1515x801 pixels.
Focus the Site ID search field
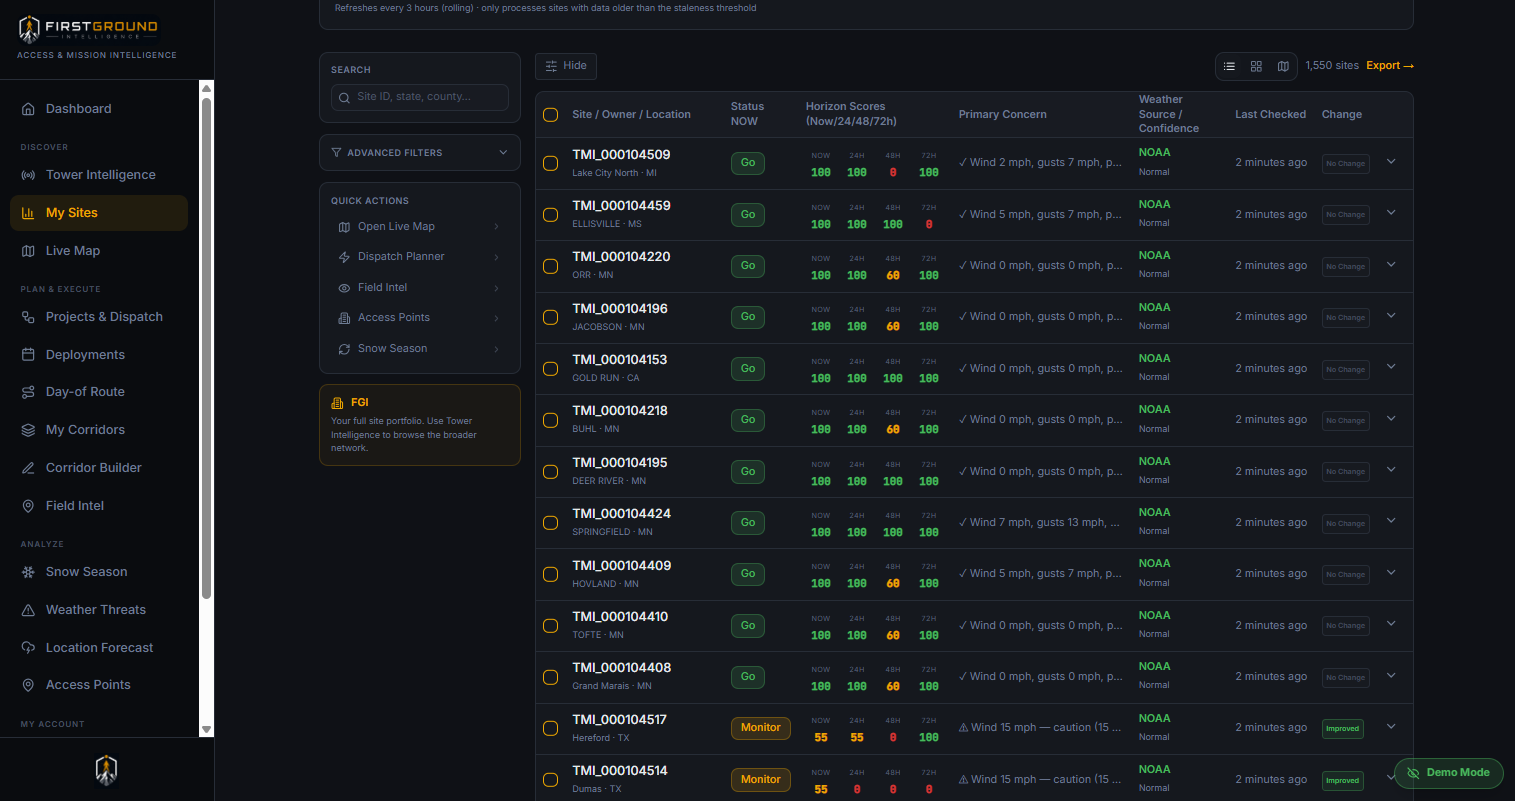pyautogui.click(x=420, y=97)
